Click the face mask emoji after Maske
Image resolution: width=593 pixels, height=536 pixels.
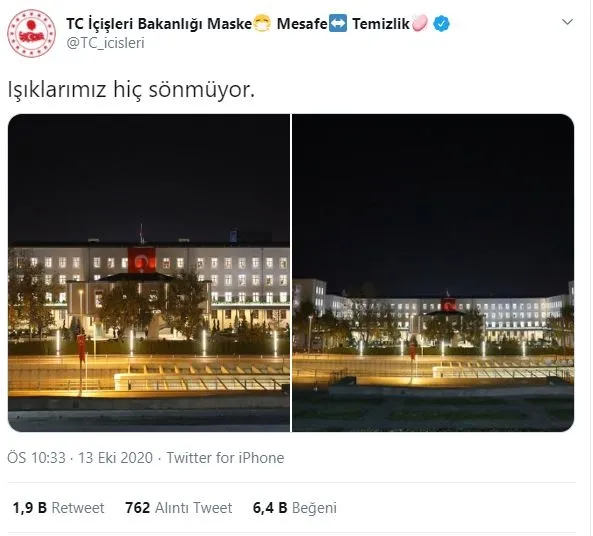[x=262, y=23]
